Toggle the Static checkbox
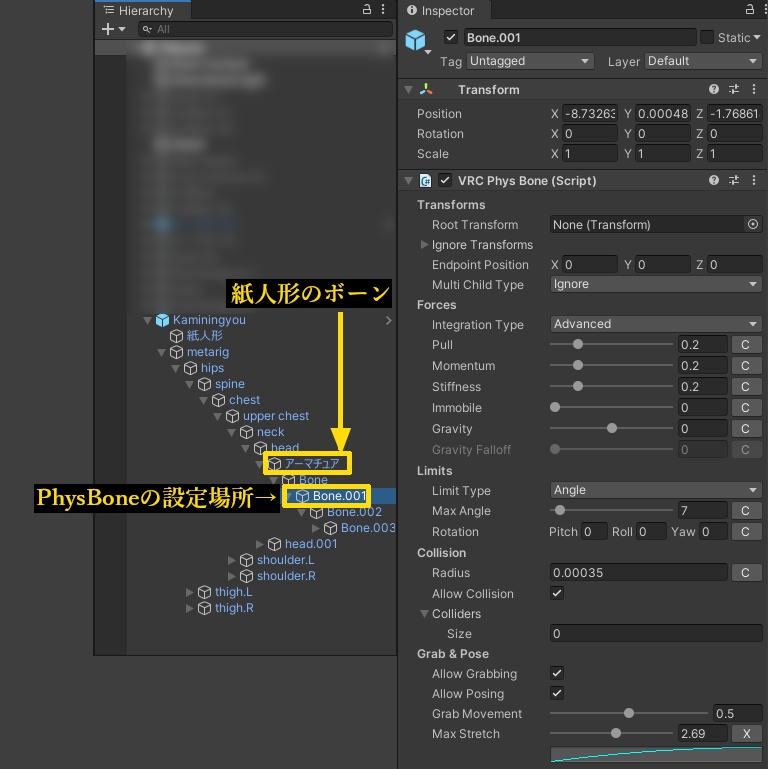Viewport: 768px width, 769px height. pos(707,37)
